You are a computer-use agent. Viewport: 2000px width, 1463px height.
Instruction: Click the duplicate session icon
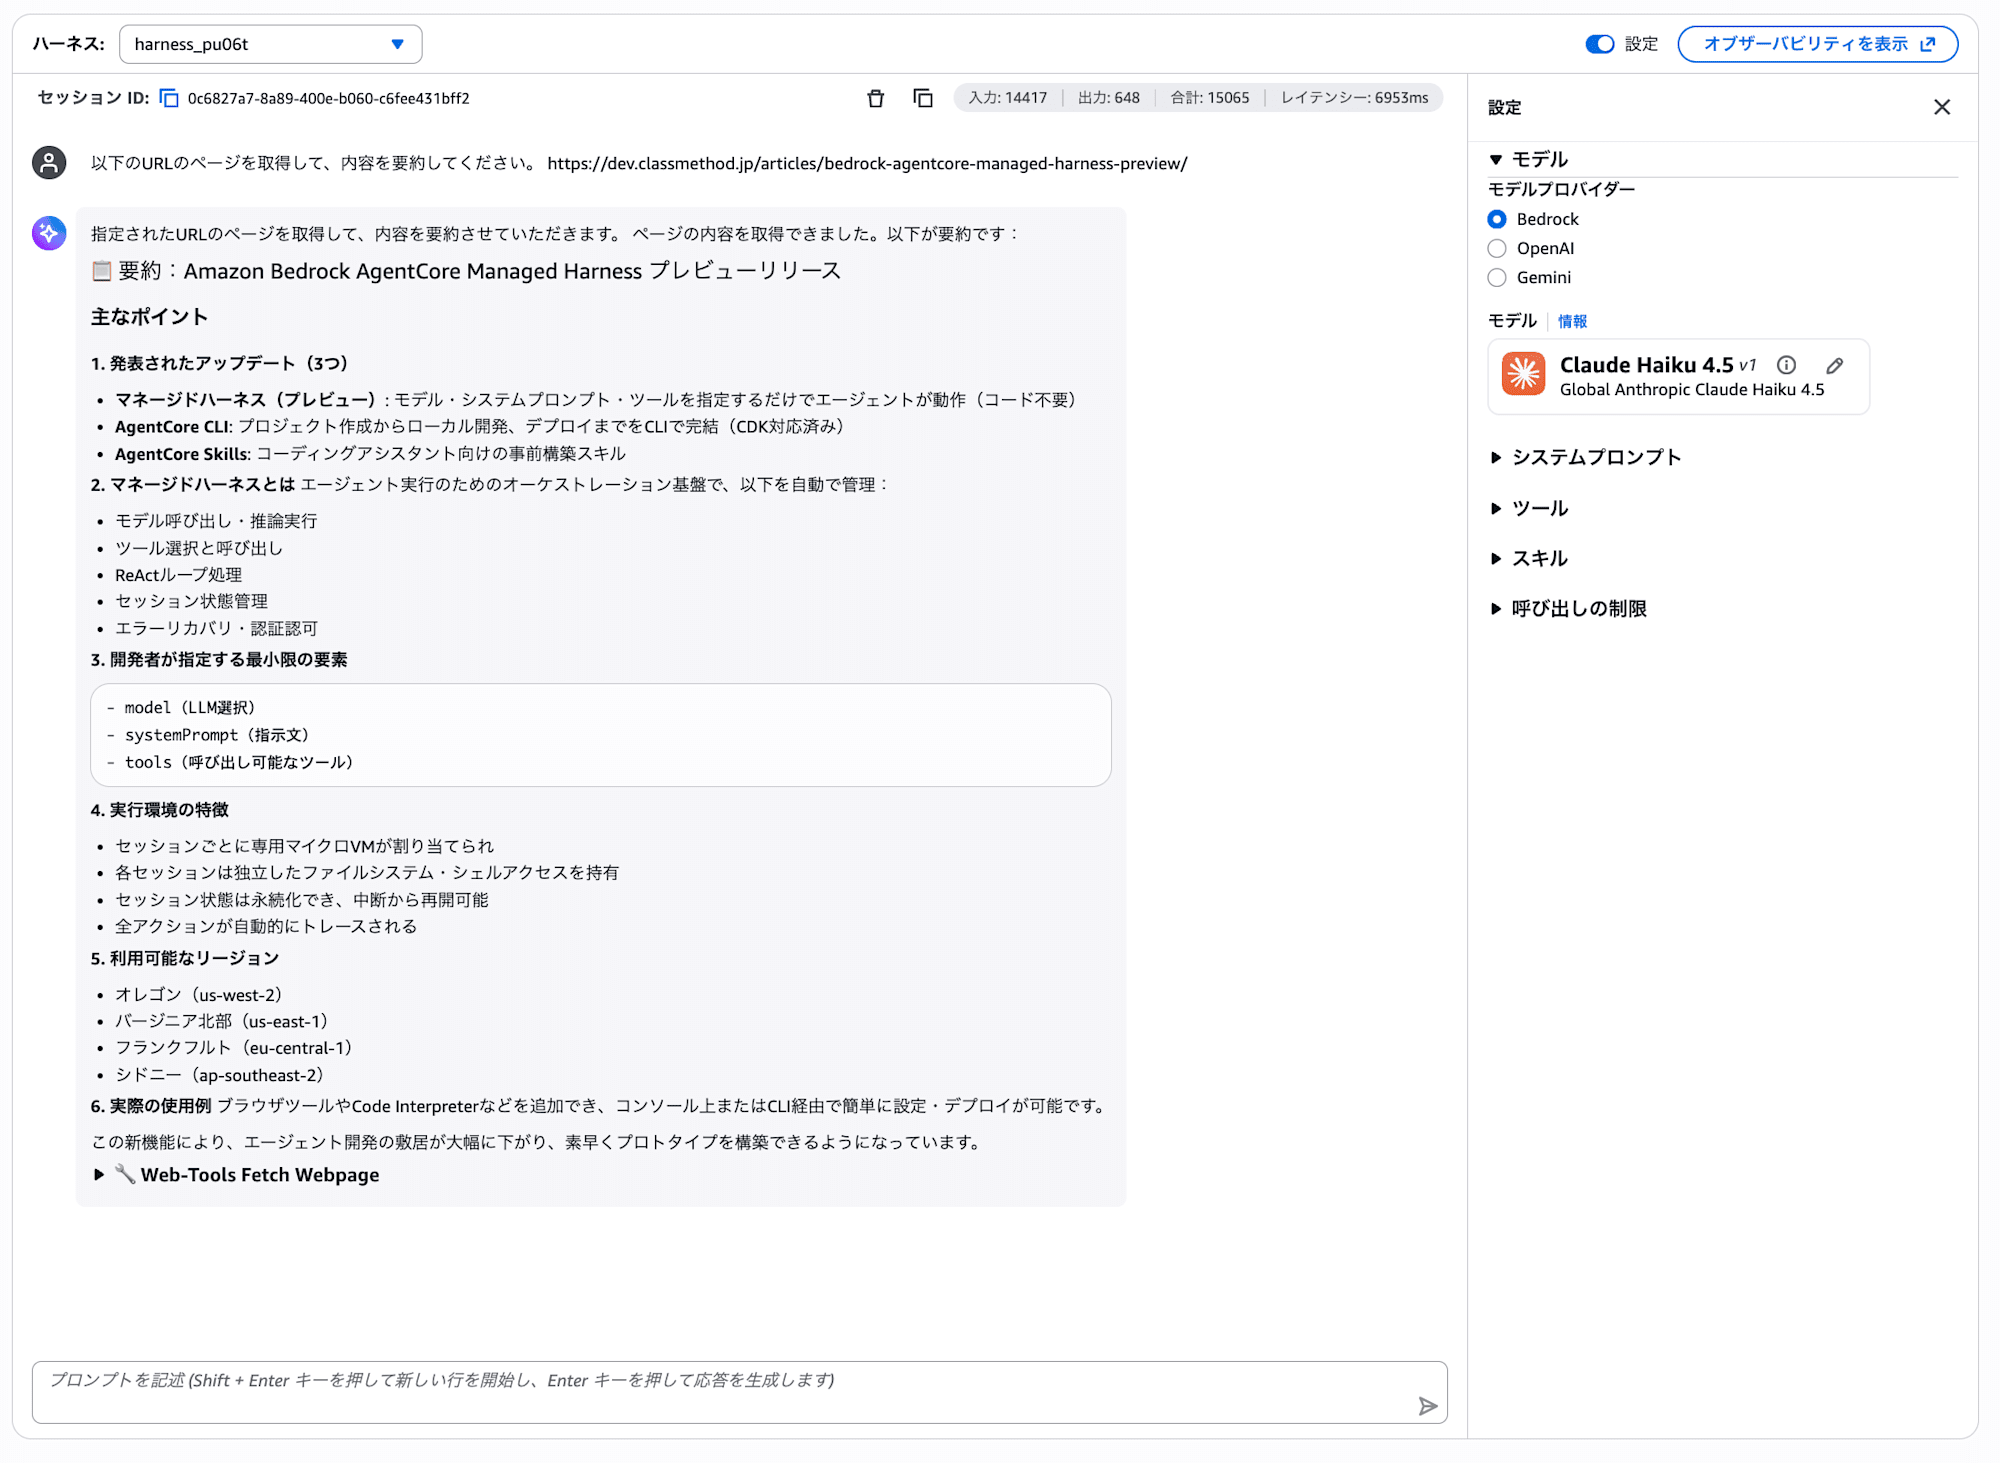pos(923,98)
